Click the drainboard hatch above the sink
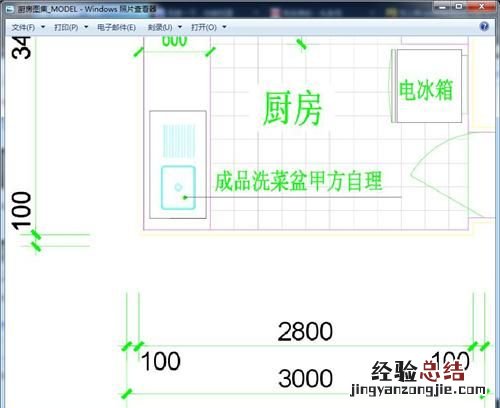Viewport: 500px width, 408px height. click(x=179, y=141)
